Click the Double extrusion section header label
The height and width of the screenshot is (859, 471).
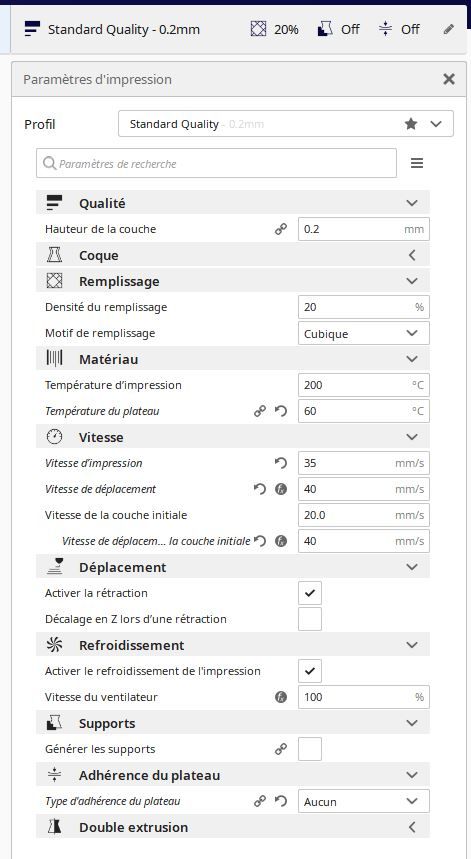click(x=134, y=827)
